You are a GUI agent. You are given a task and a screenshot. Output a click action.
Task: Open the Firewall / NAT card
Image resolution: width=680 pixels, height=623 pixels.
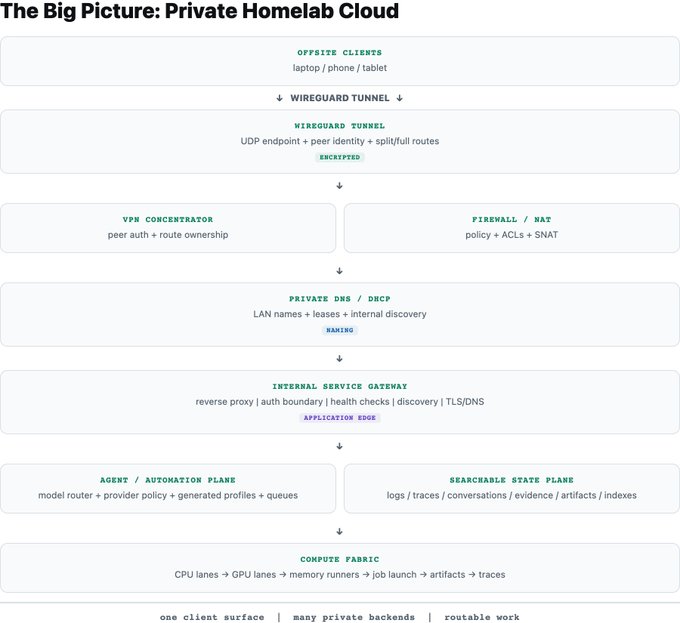[x=512, y=228]
